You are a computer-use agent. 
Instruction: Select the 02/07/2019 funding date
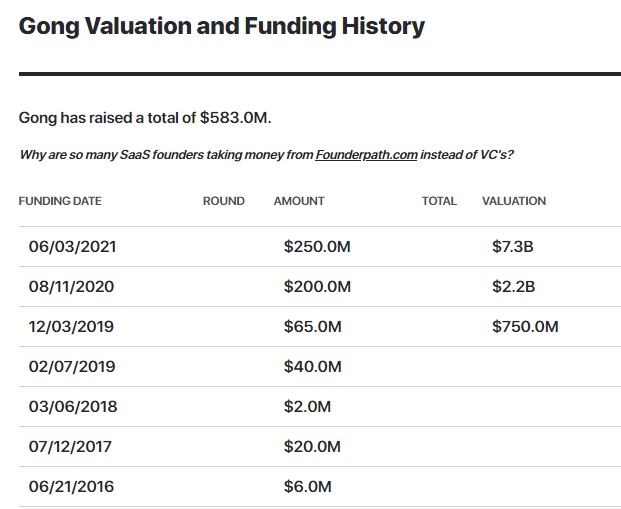point(72,367)
